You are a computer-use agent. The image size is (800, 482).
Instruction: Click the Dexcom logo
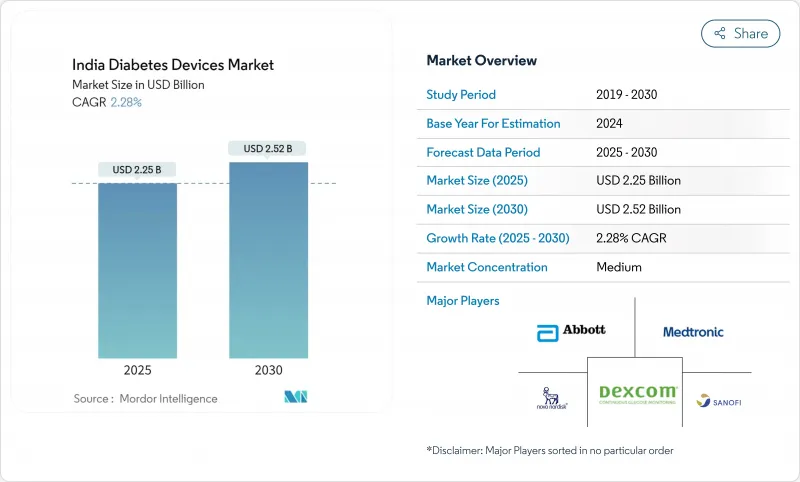tap(637, 394)
